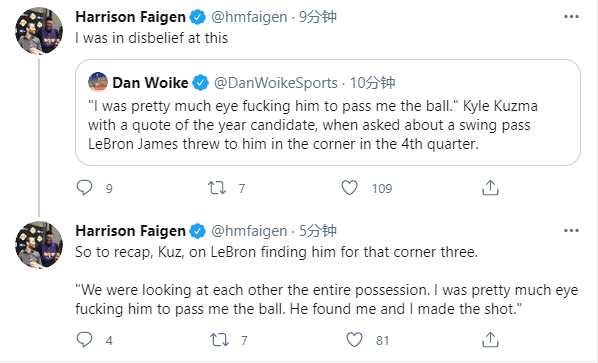
Task: Open more options on second tweet
Action: (x=571, y=231)
